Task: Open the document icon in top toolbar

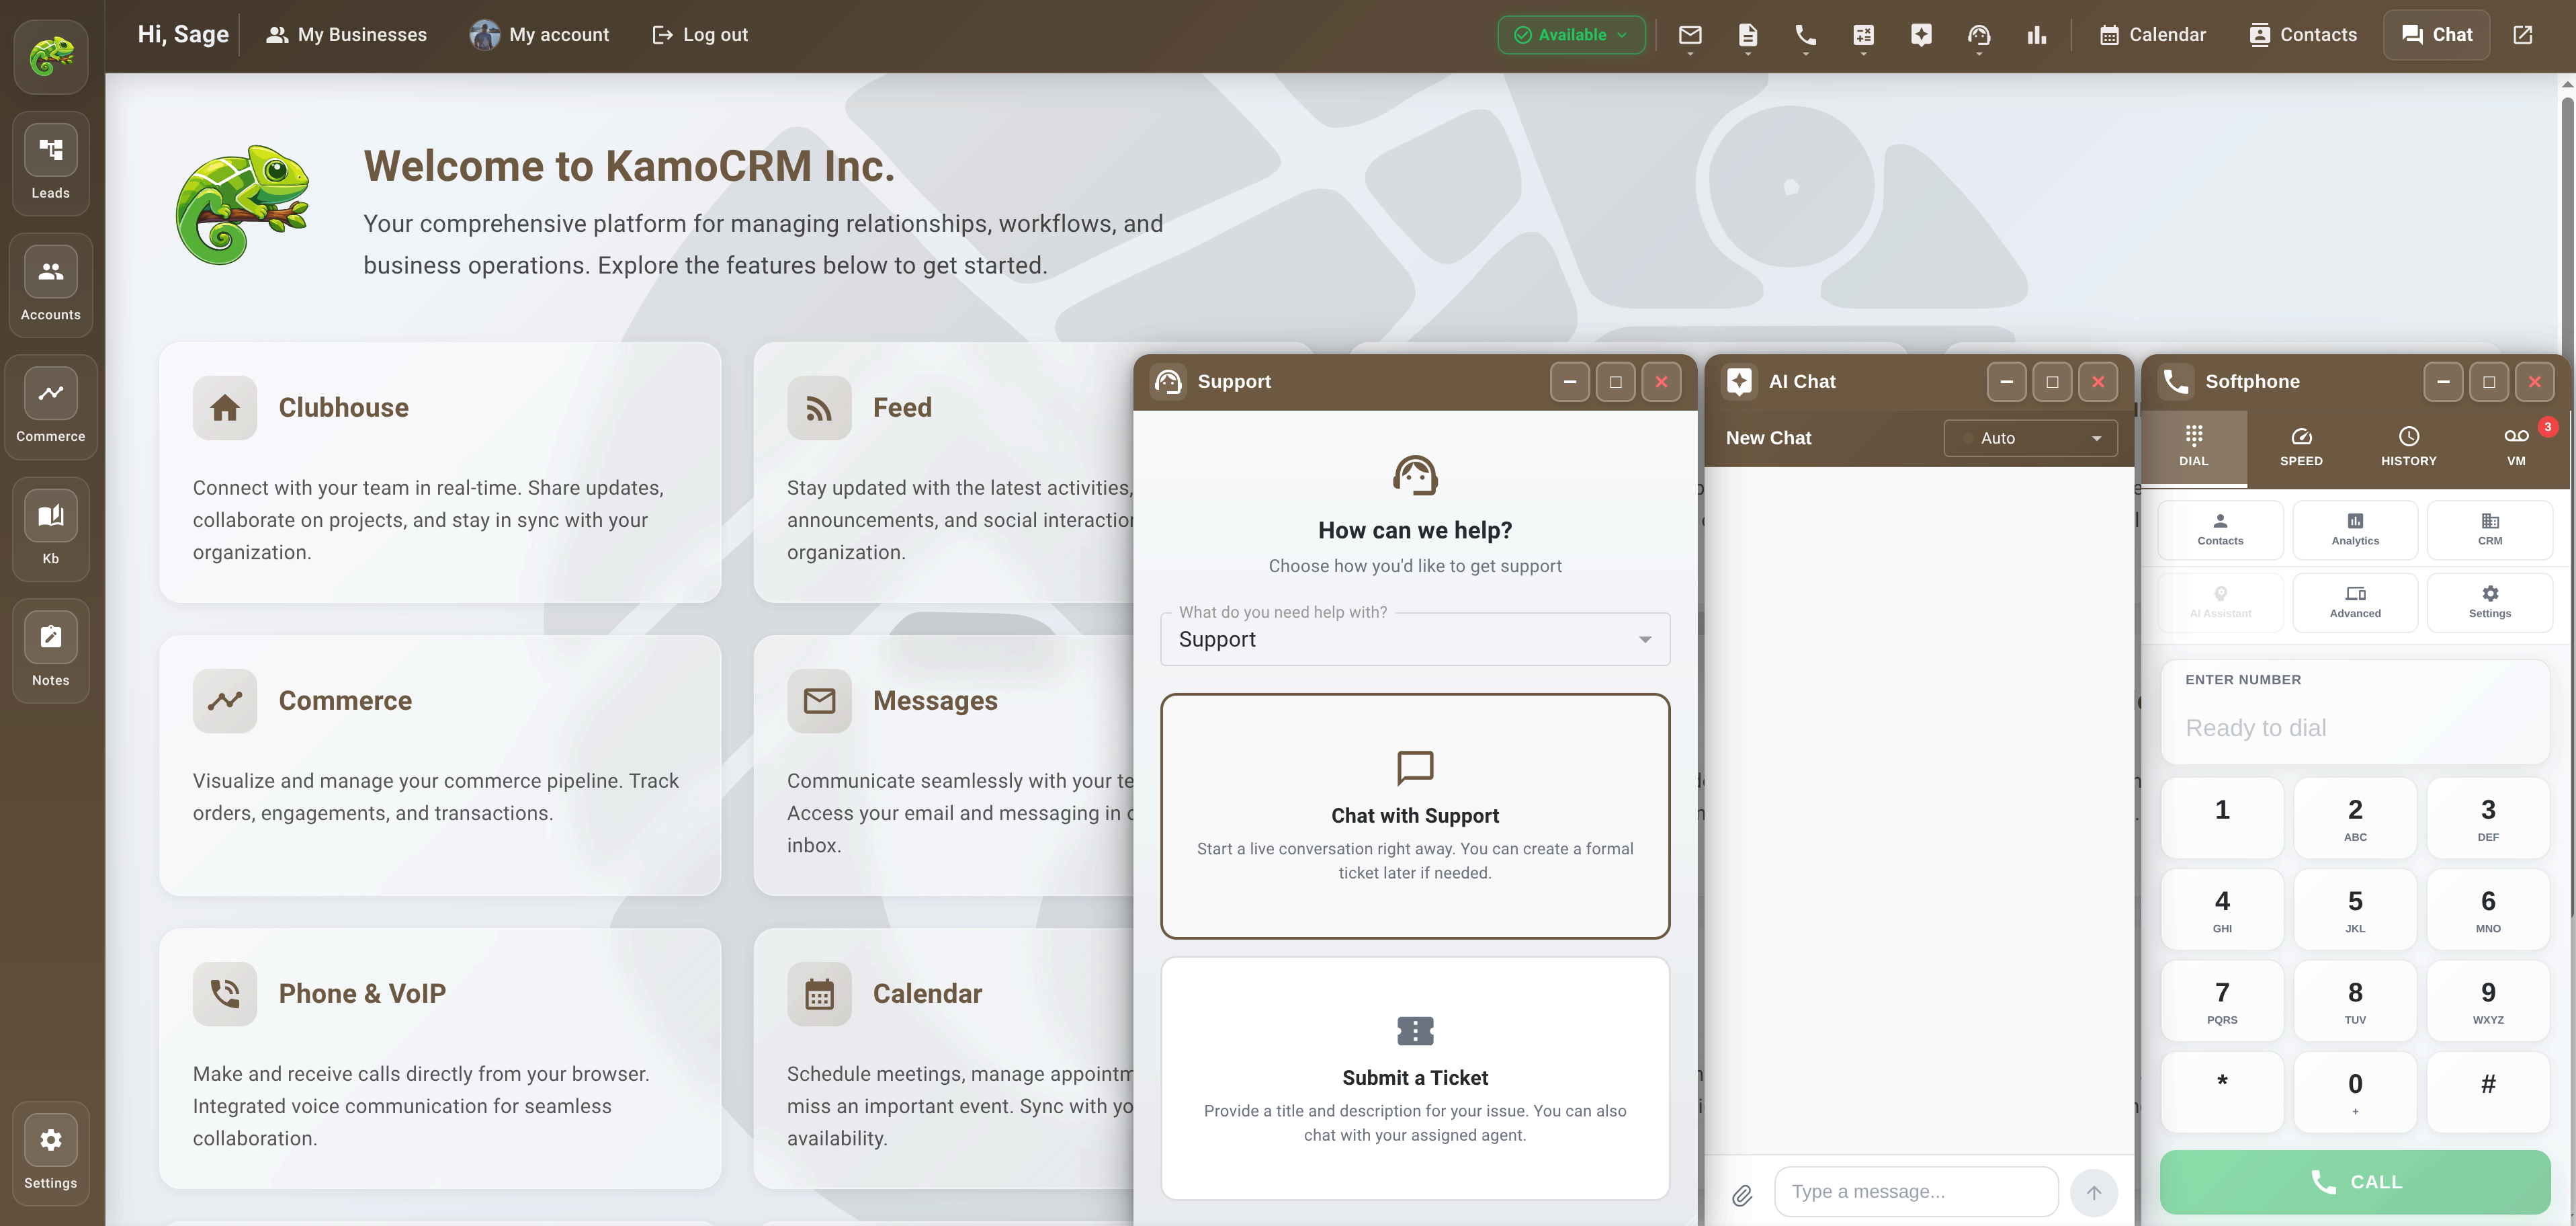Action: click(x=1748, y=35)
